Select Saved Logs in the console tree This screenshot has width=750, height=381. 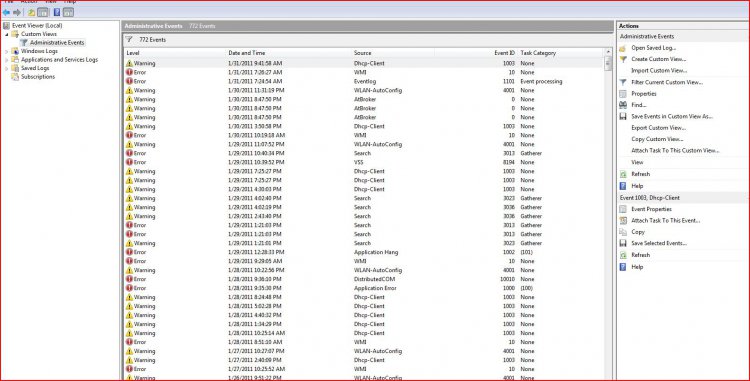35,69
